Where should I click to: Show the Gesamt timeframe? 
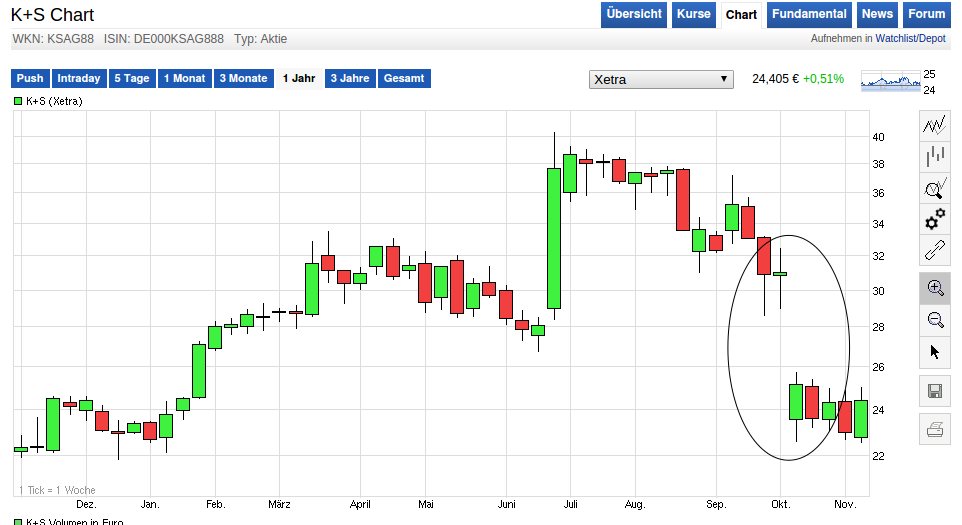click(x=404, y=79)
